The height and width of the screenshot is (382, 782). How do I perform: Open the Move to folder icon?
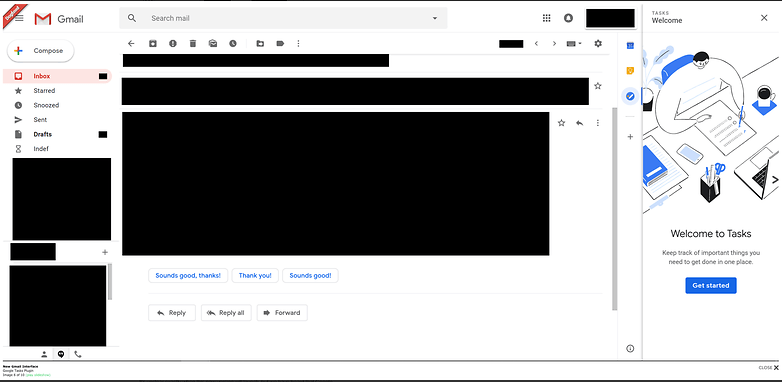point(260,44)
